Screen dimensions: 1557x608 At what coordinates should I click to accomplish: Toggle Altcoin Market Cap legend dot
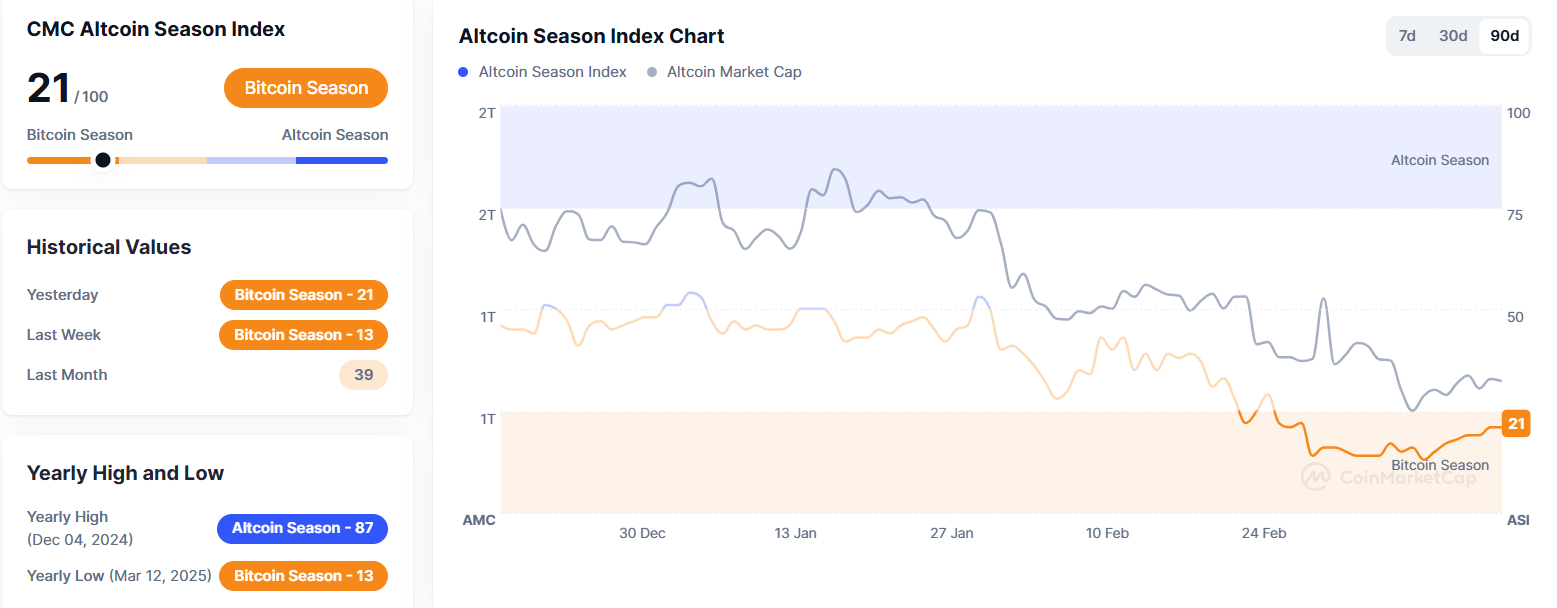tap(652, 72)
